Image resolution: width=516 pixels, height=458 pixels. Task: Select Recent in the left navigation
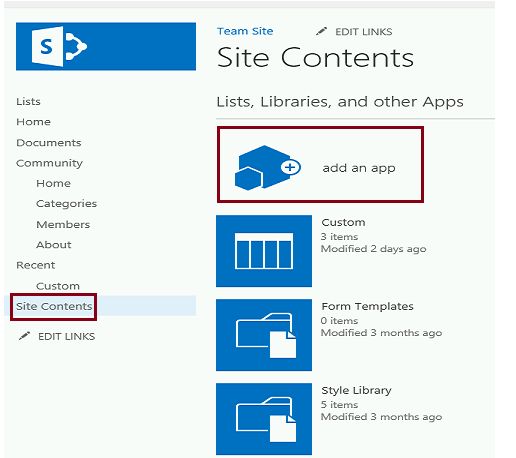pyautogui.click(x=36, y=265)
